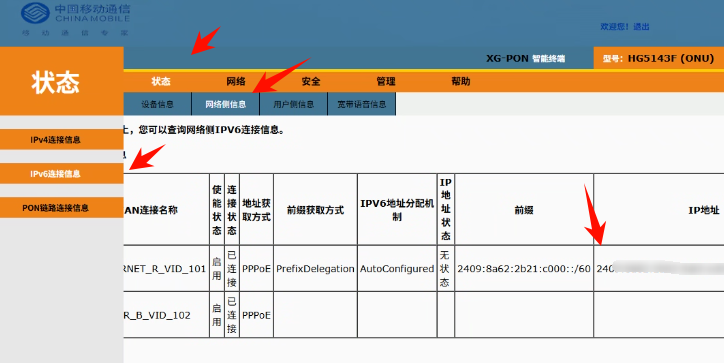
Task: Click the RNET_R_VID_101 connection name
Action: (165, 269)
